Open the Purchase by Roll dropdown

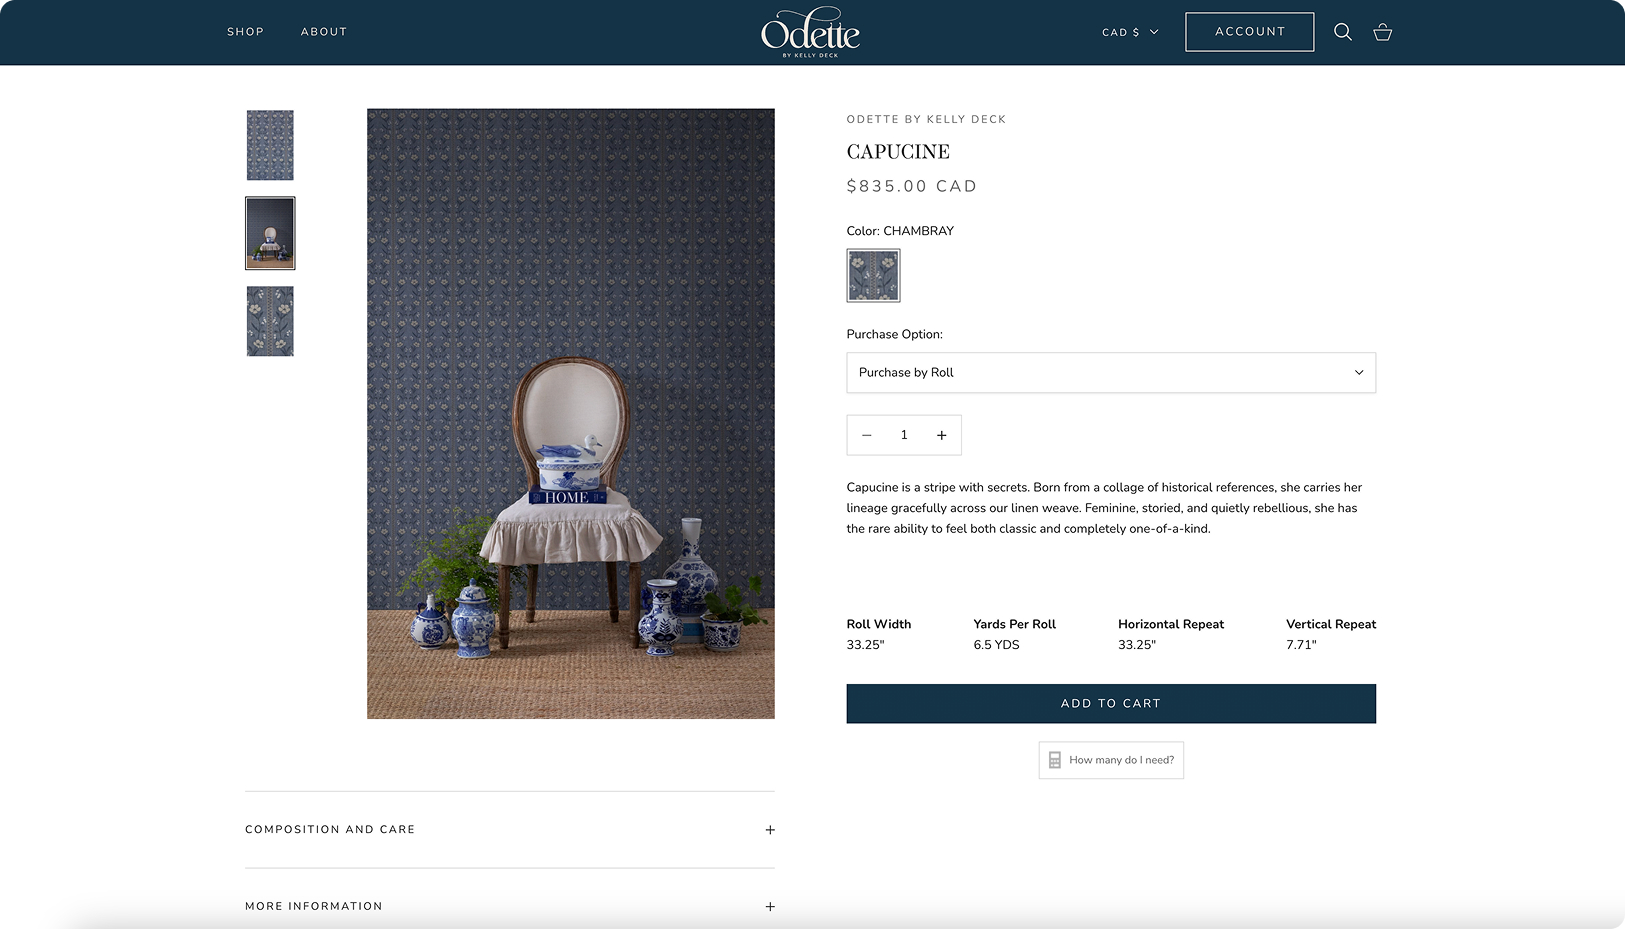coord(1110,373)
